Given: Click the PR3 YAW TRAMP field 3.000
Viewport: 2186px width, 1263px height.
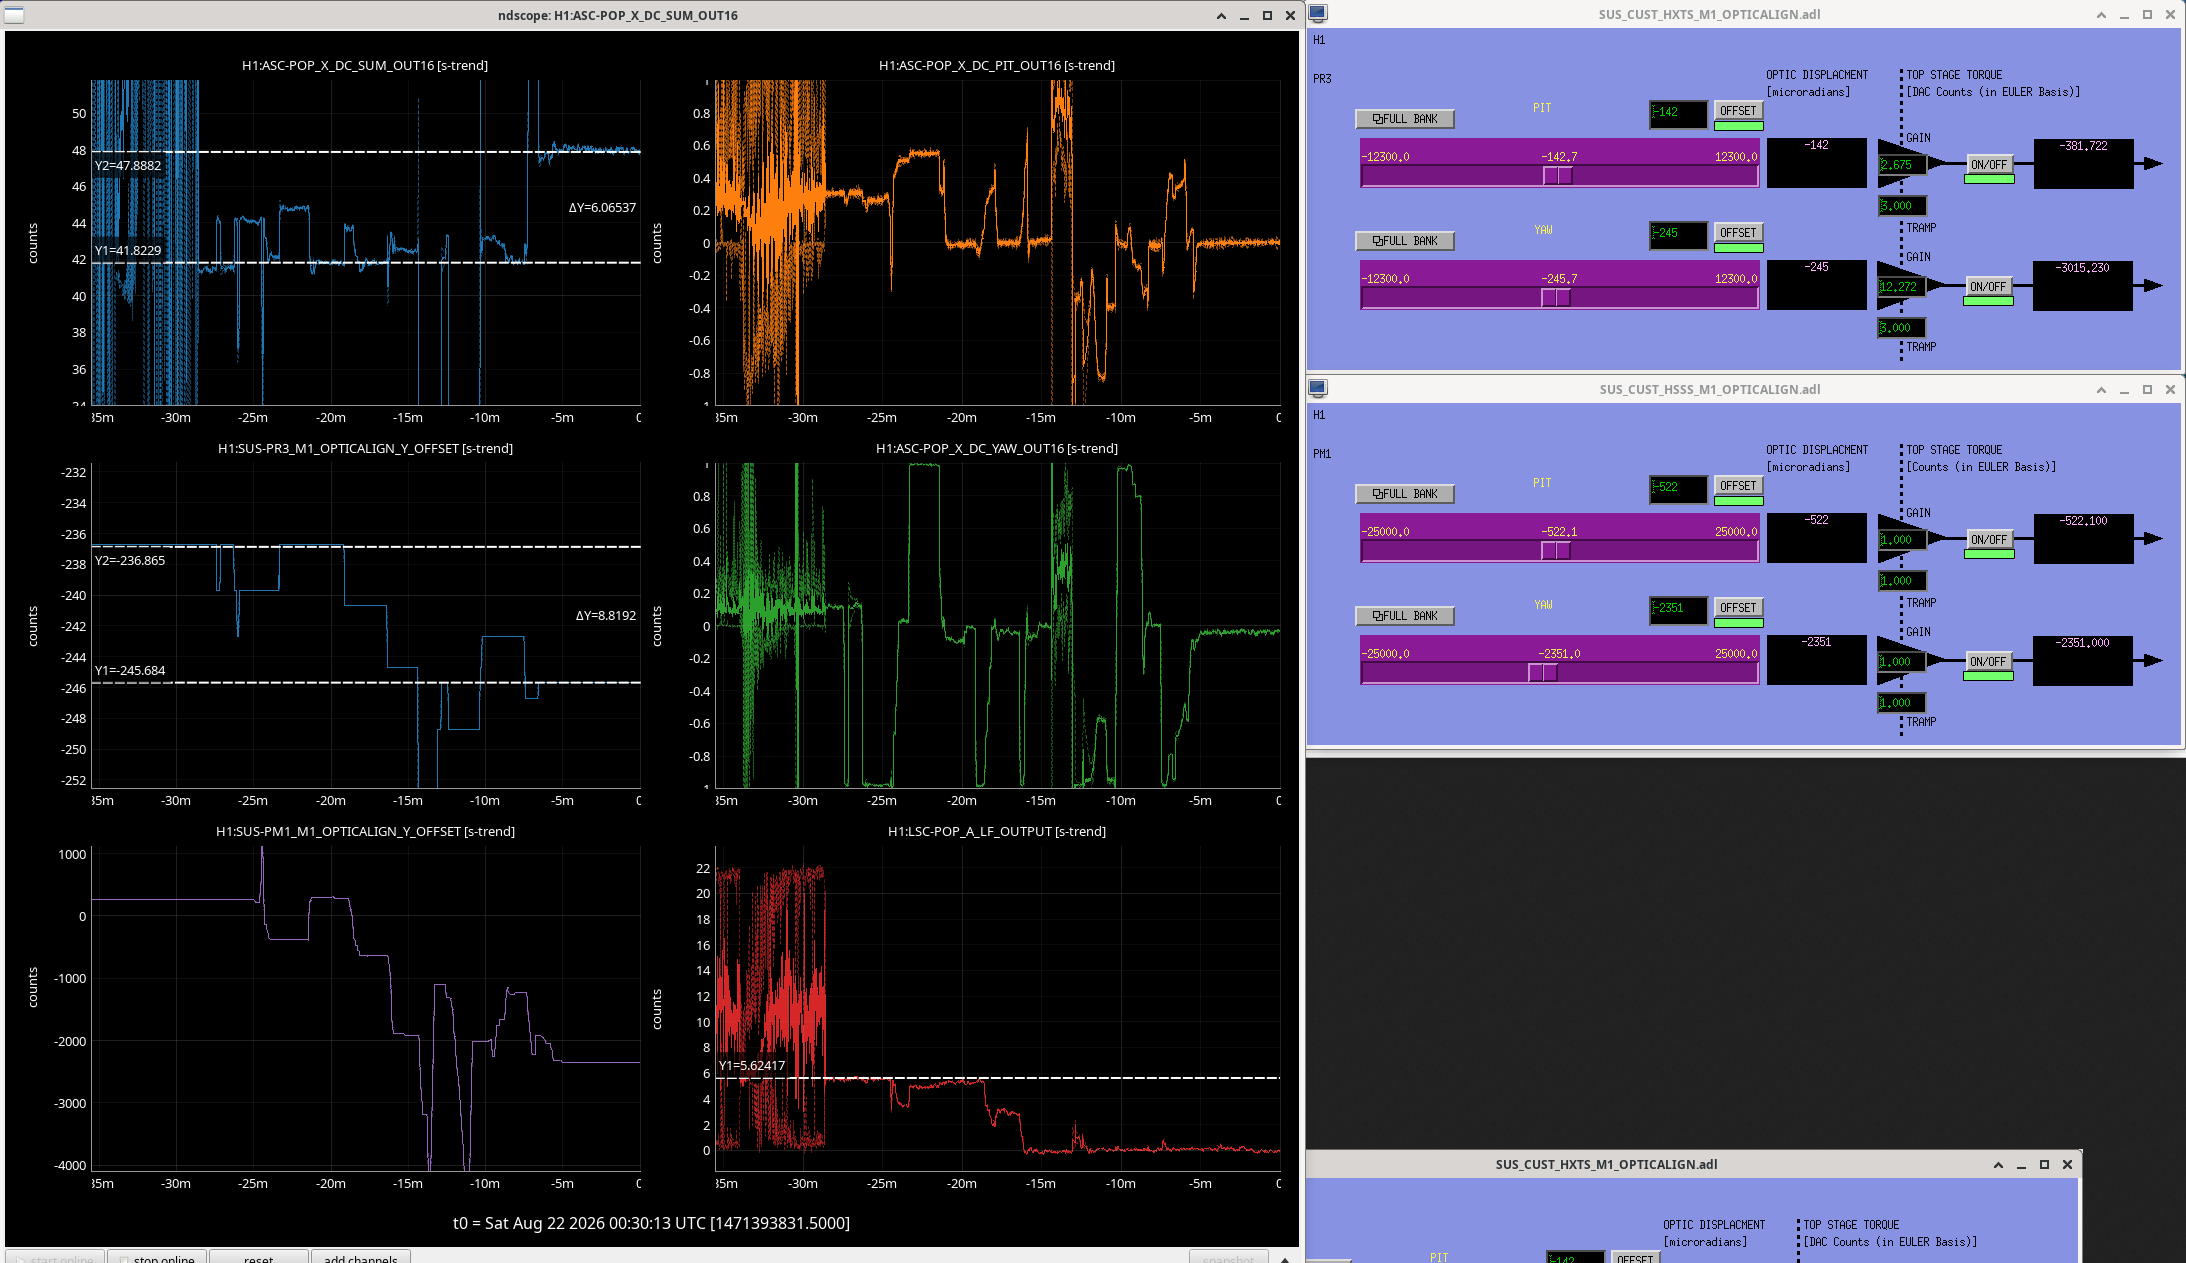Looking at the screenshot, I should pos(1902,328).
